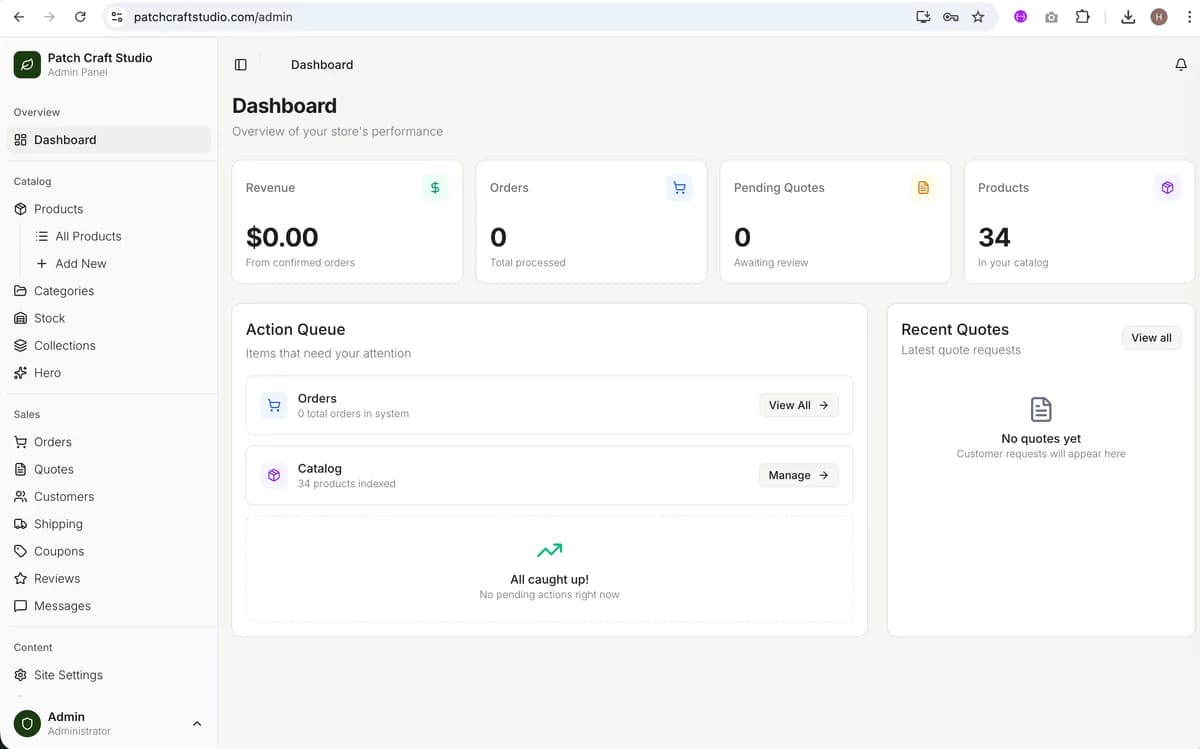1200x749 pixels.
Task: Click the Pending Quotes document icon
Action: (x=923, y=187)
